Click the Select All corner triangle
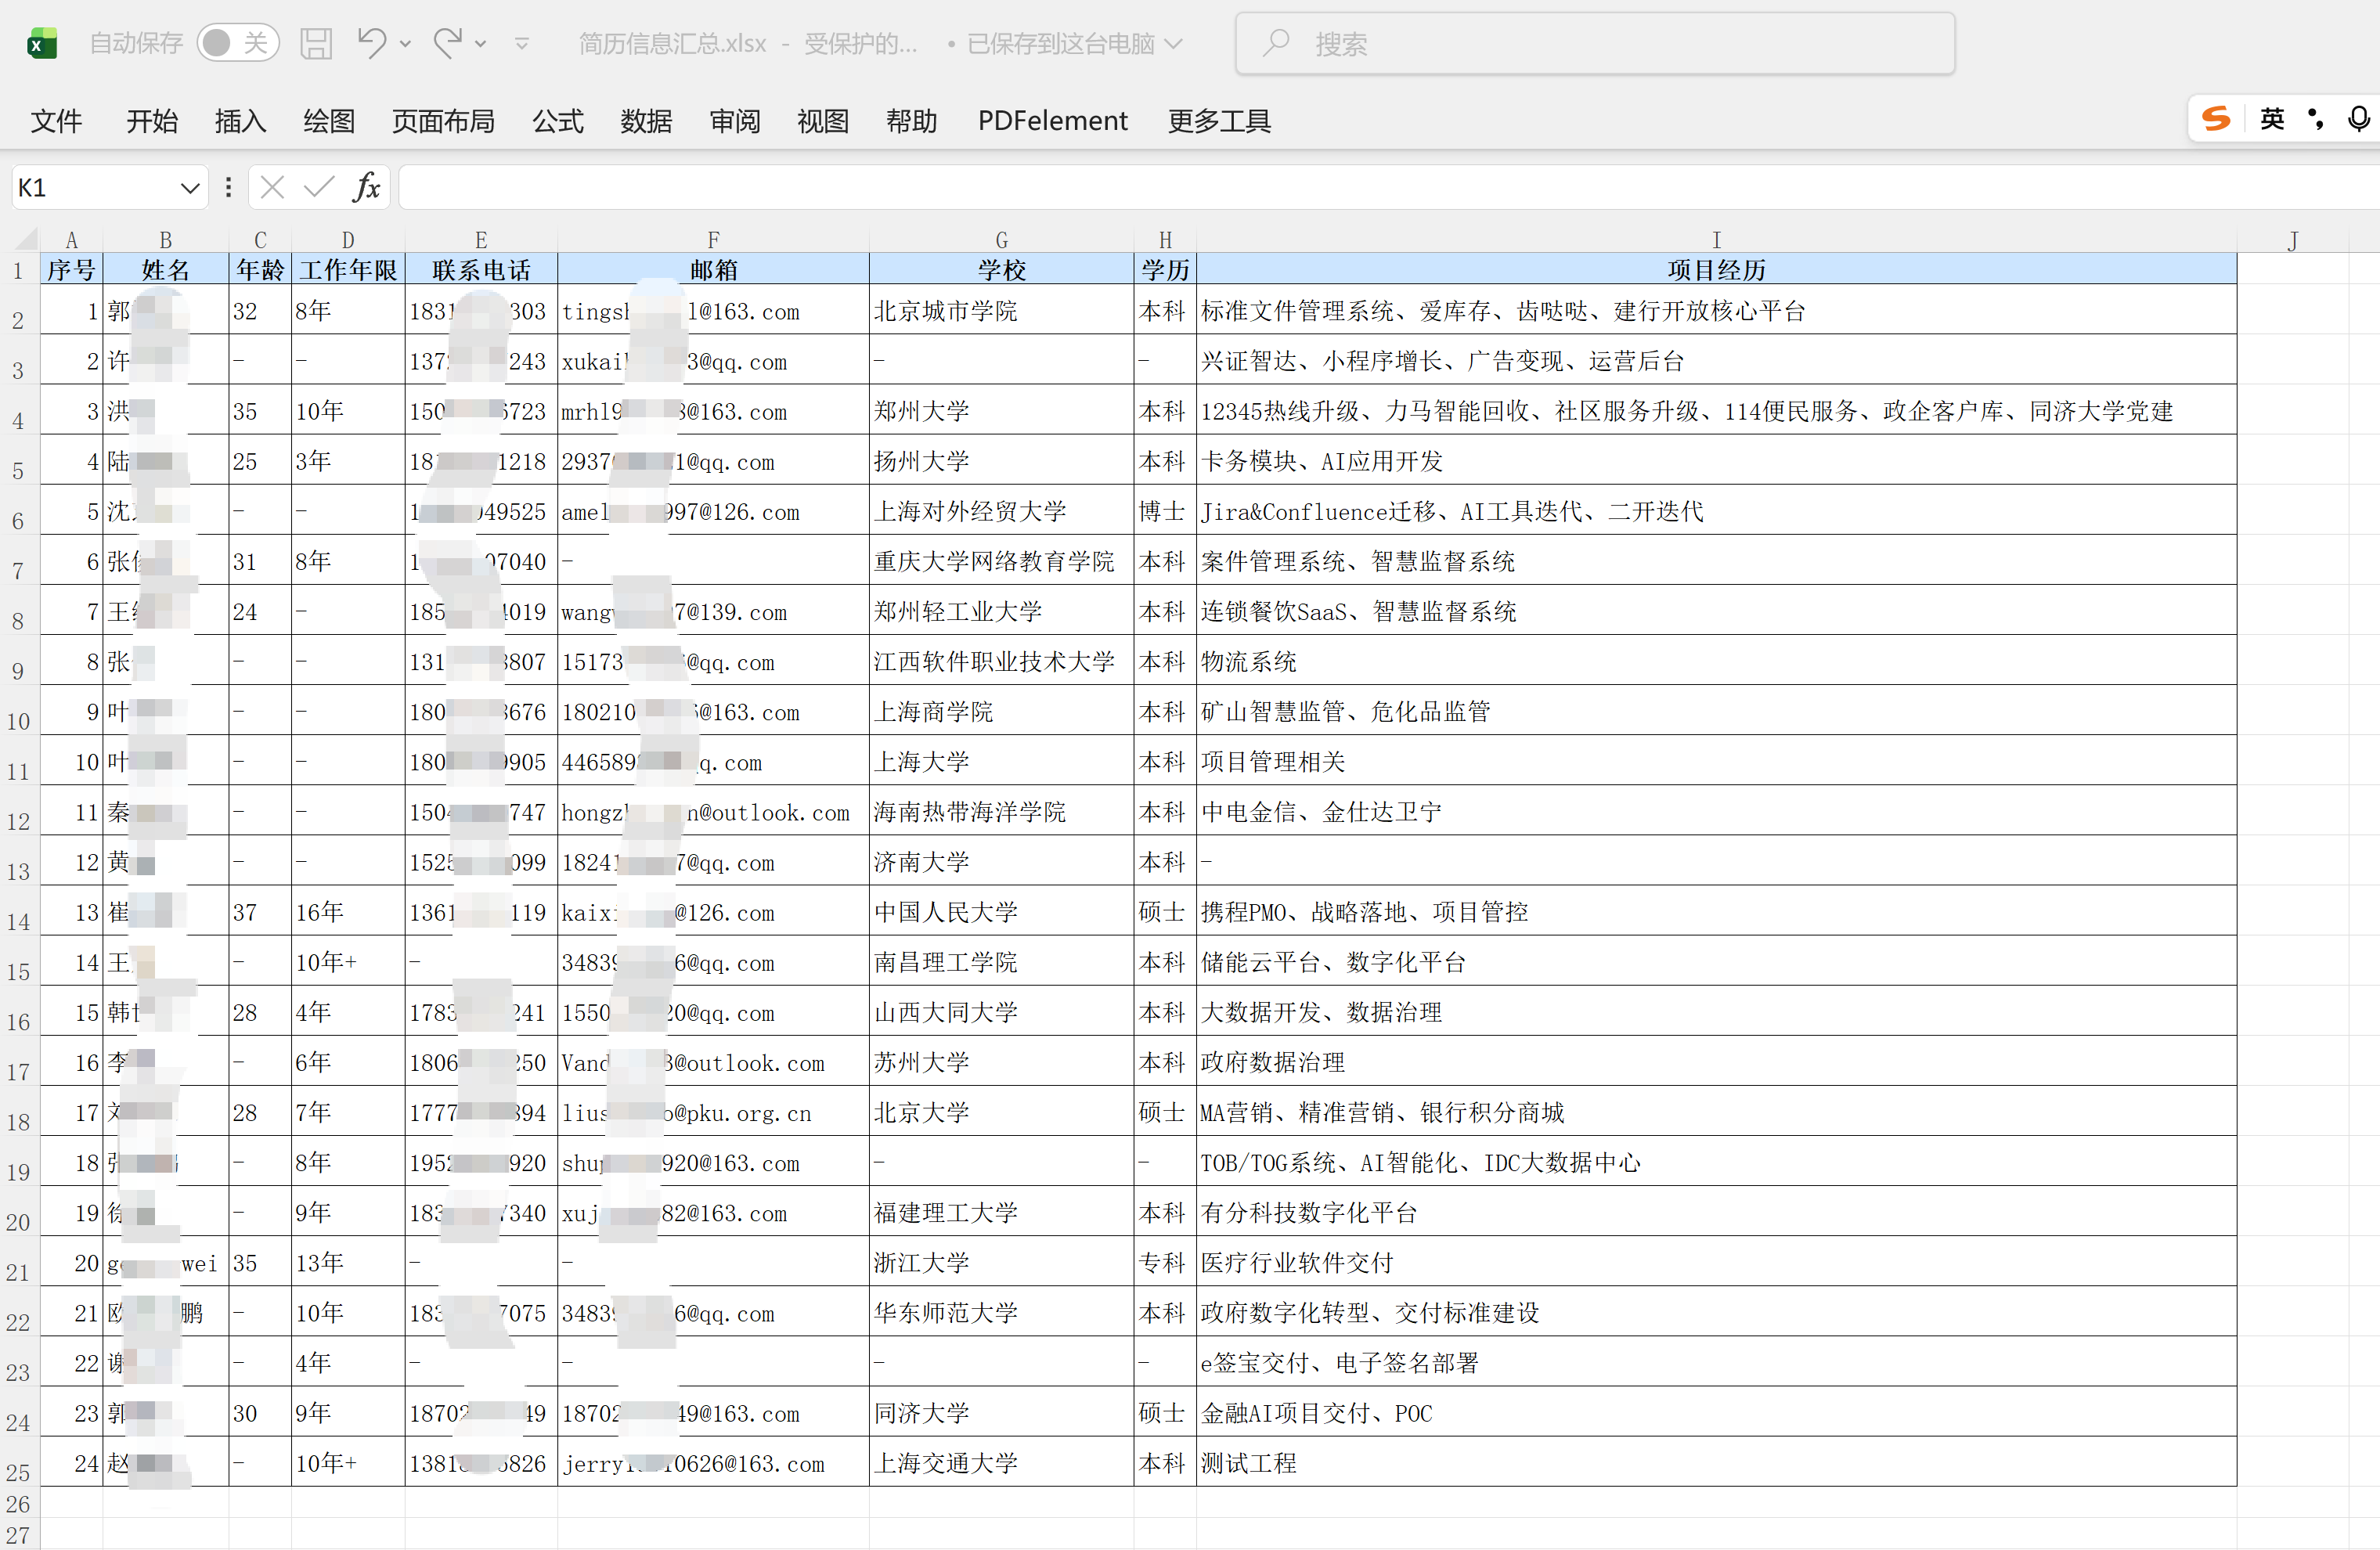Viewport: 2380px width, 1550px height. pyautogui.click(x=26, y=239)
